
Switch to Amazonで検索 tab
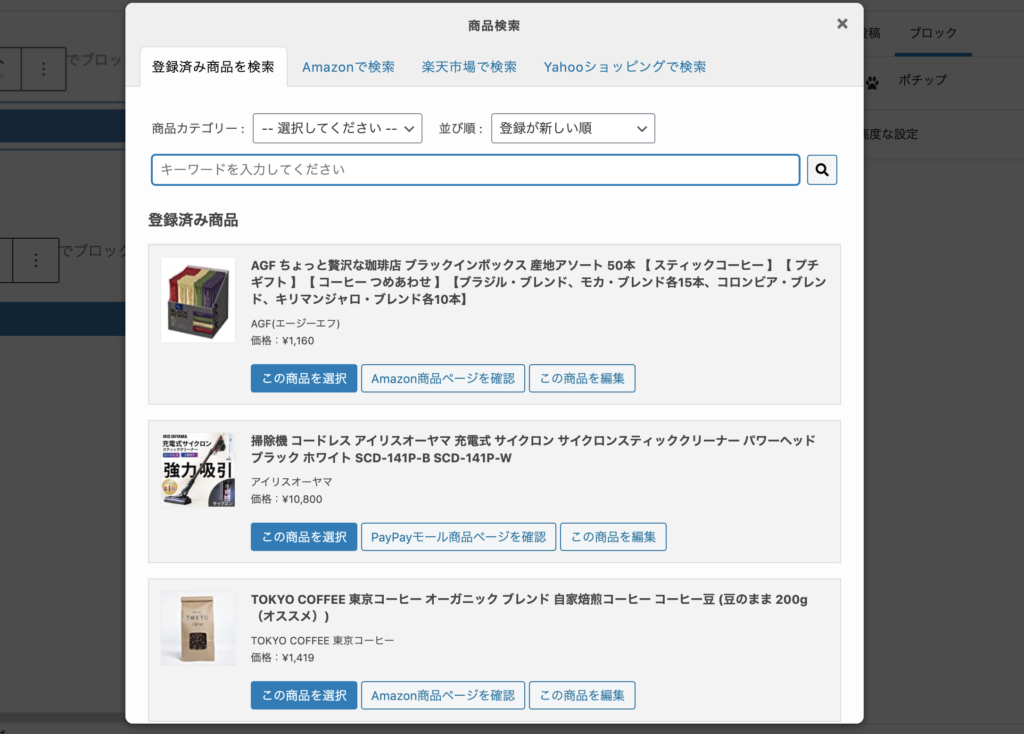click(348, 67)
